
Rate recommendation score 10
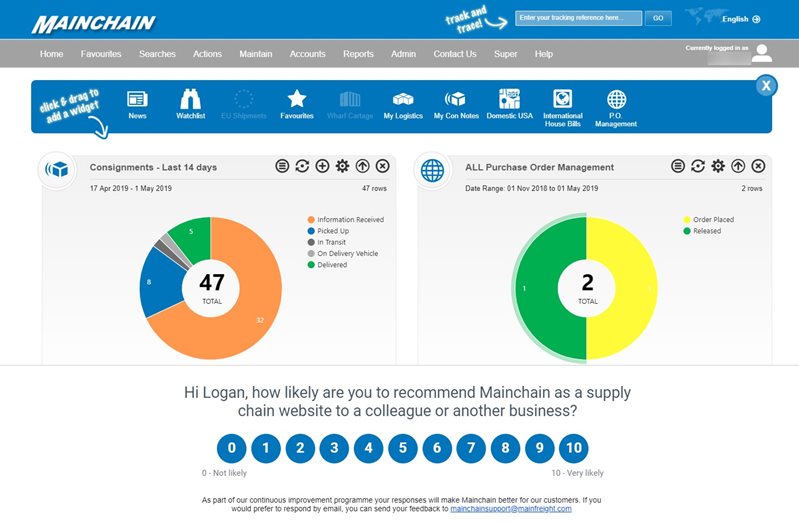tap(574, 448)
